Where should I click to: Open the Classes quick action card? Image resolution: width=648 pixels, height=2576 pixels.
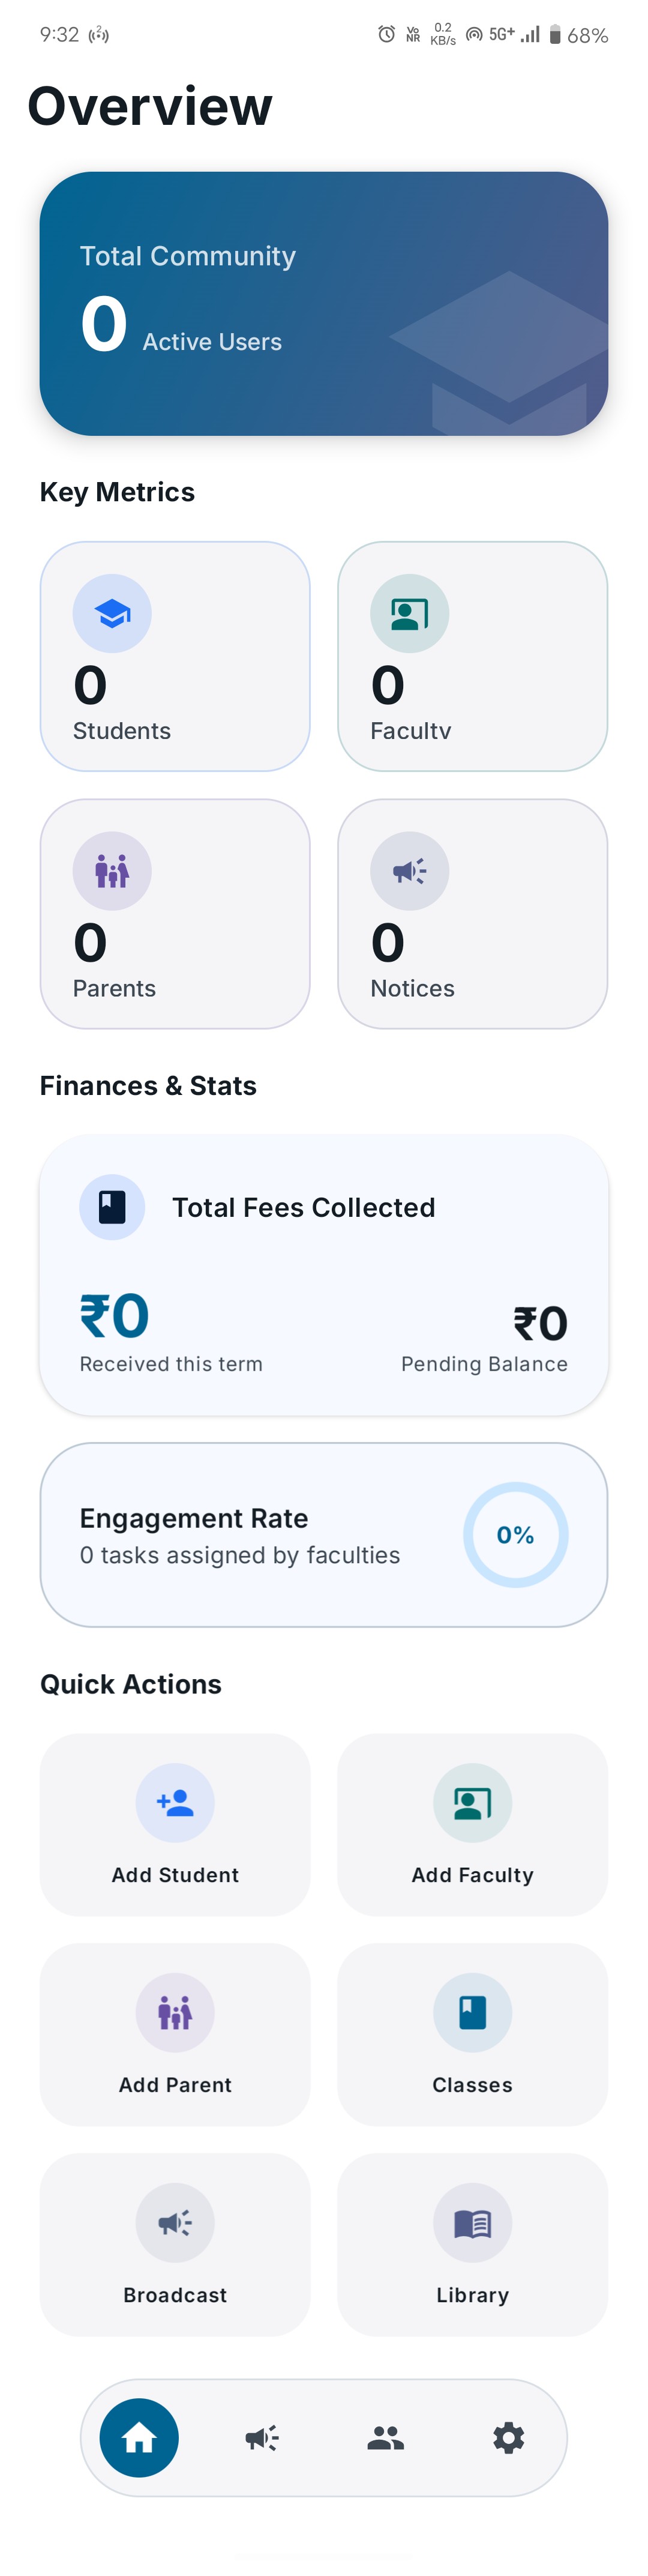coord(472,2035)
